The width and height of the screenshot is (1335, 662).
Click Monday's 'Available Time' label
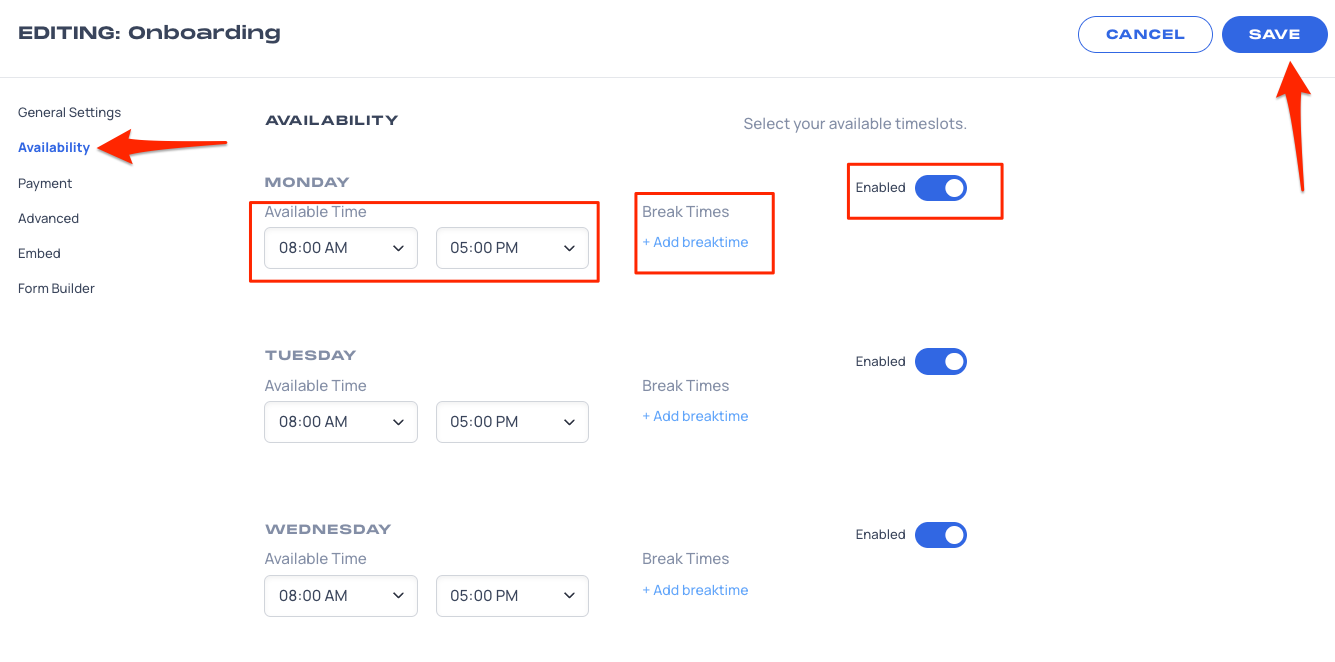pyautogui.click(x=315, y=212)
